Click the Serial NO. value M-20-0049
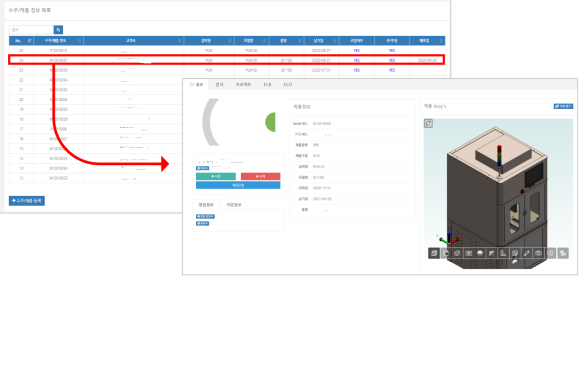This screenshot has width=580, height=384. coord(321,124)
